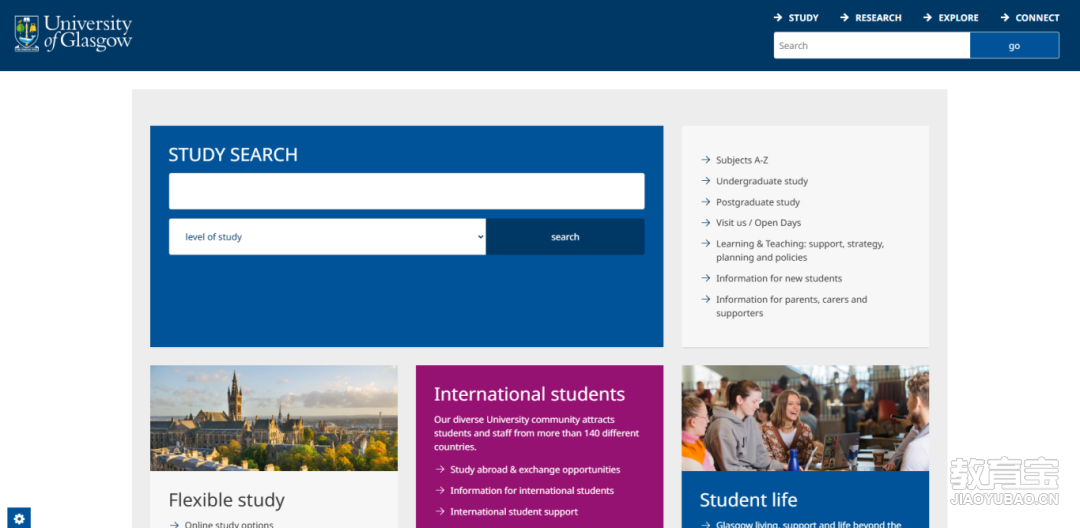Screen dimensions: 1080x528
Task: Focus the header Search text box
Action: 872,45
